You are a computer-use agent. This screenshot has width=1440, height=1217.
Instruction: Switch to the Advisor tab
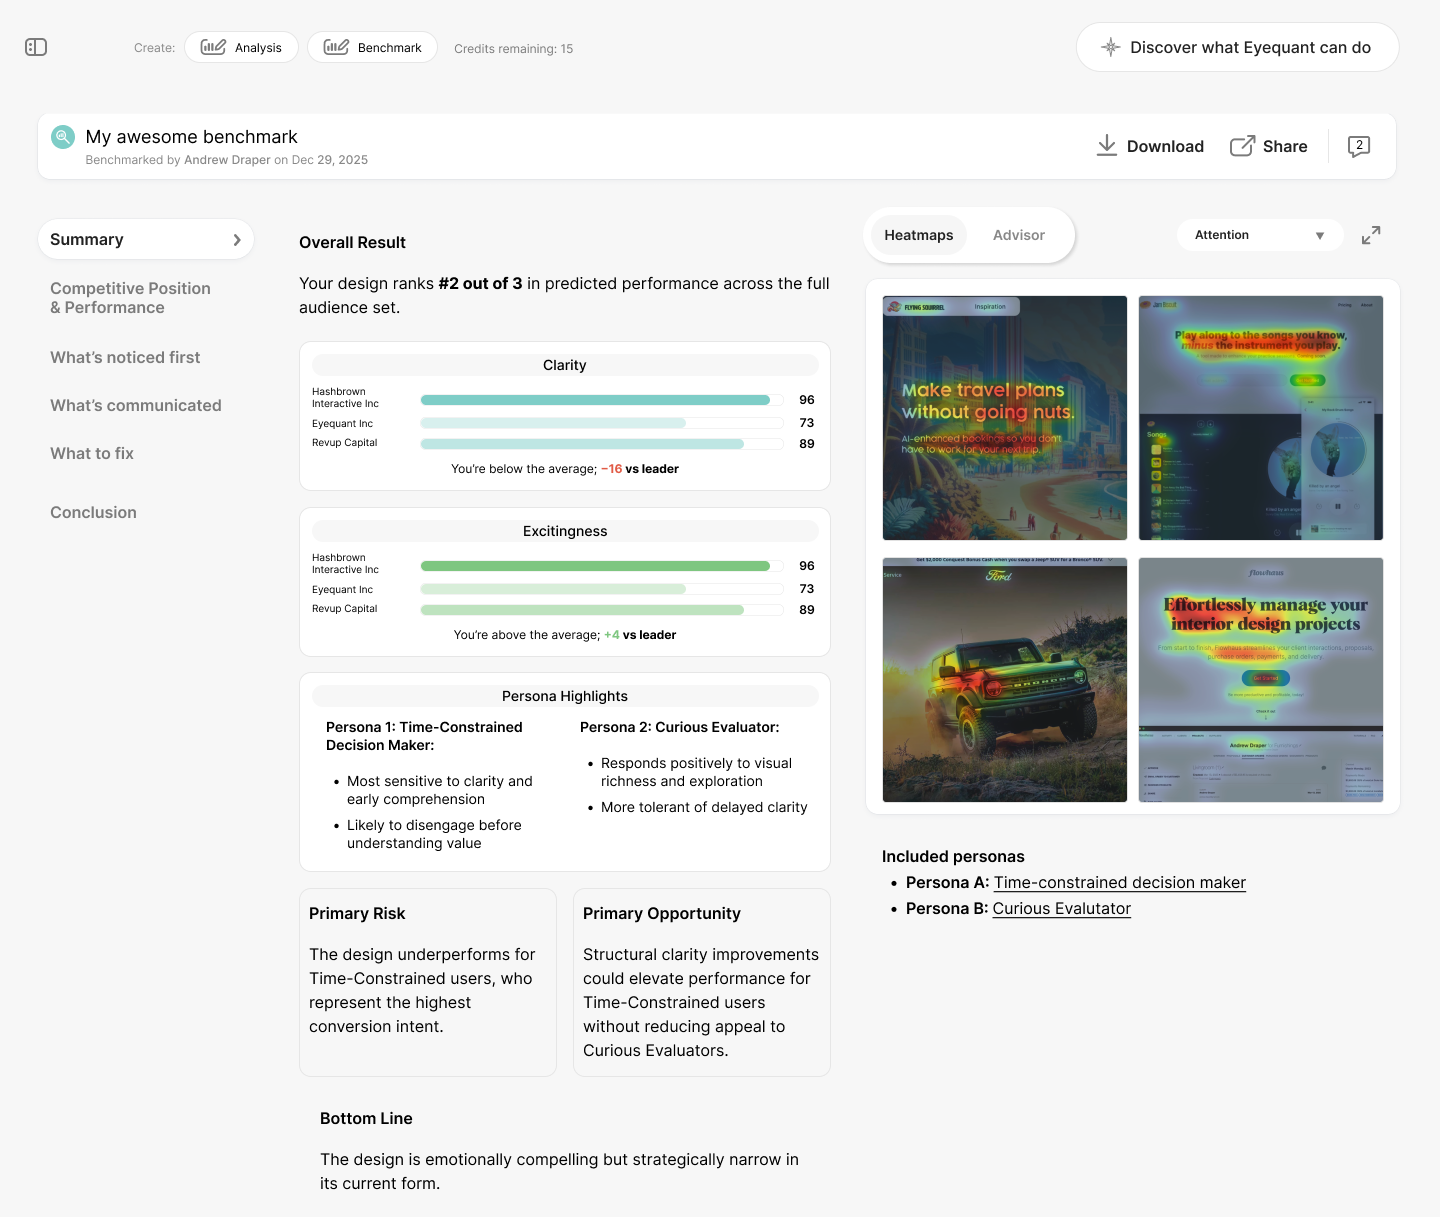(1019, 235)
